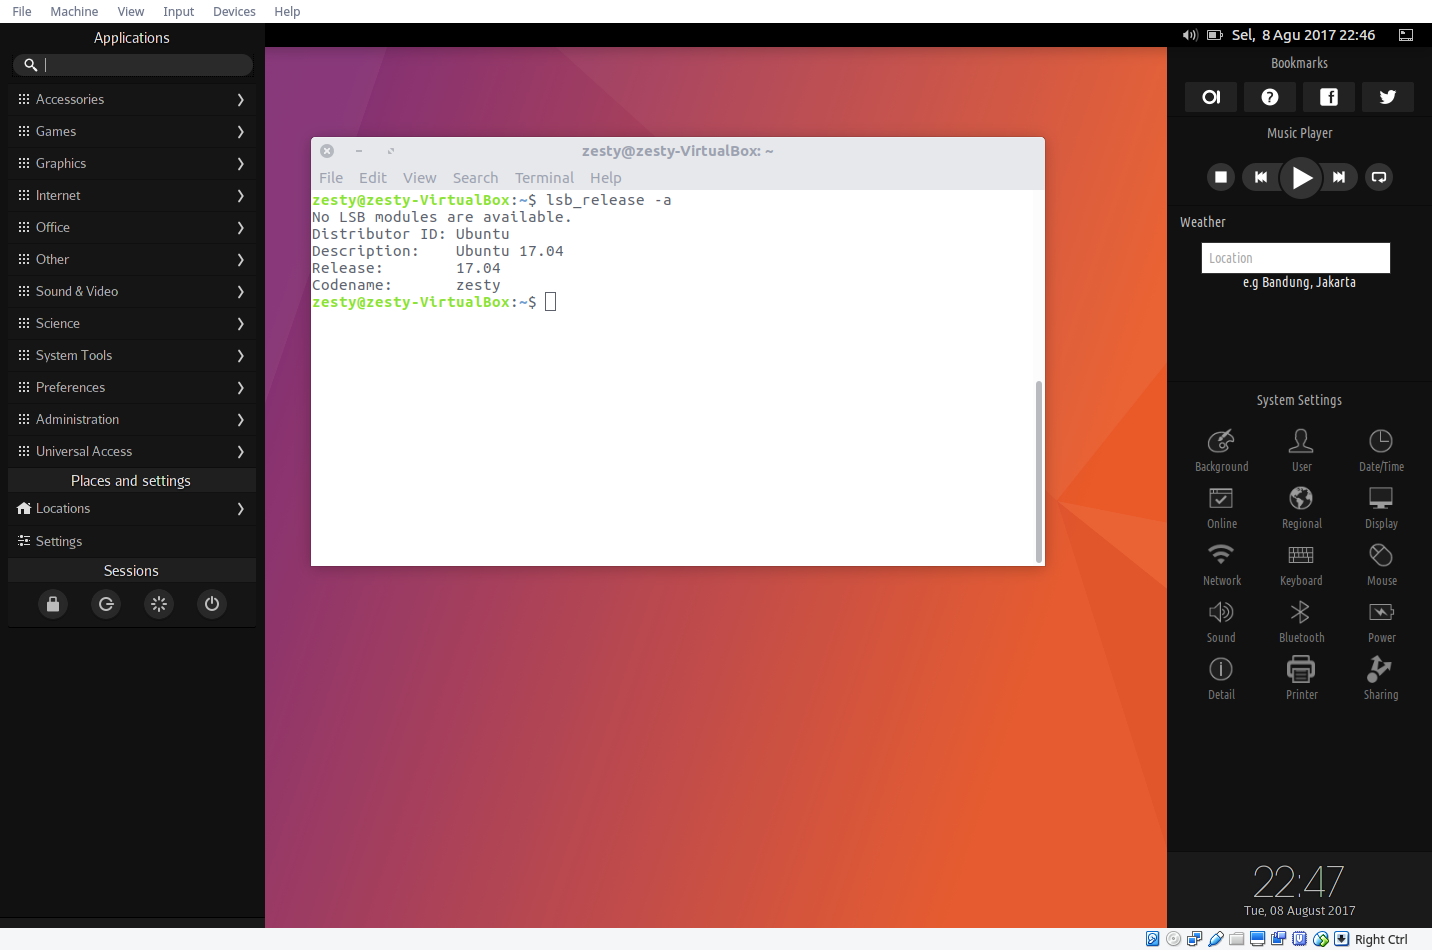Screen dimensions: 1432x950
Task: Click the volume speaker icon in top panel
Action: pos(1190,35)
